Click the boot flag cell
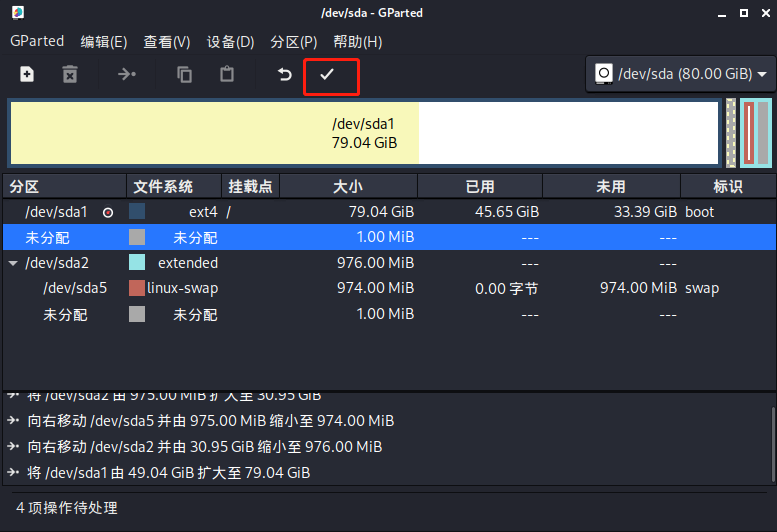This screenshot has width=777, height=532. [699, 212]
